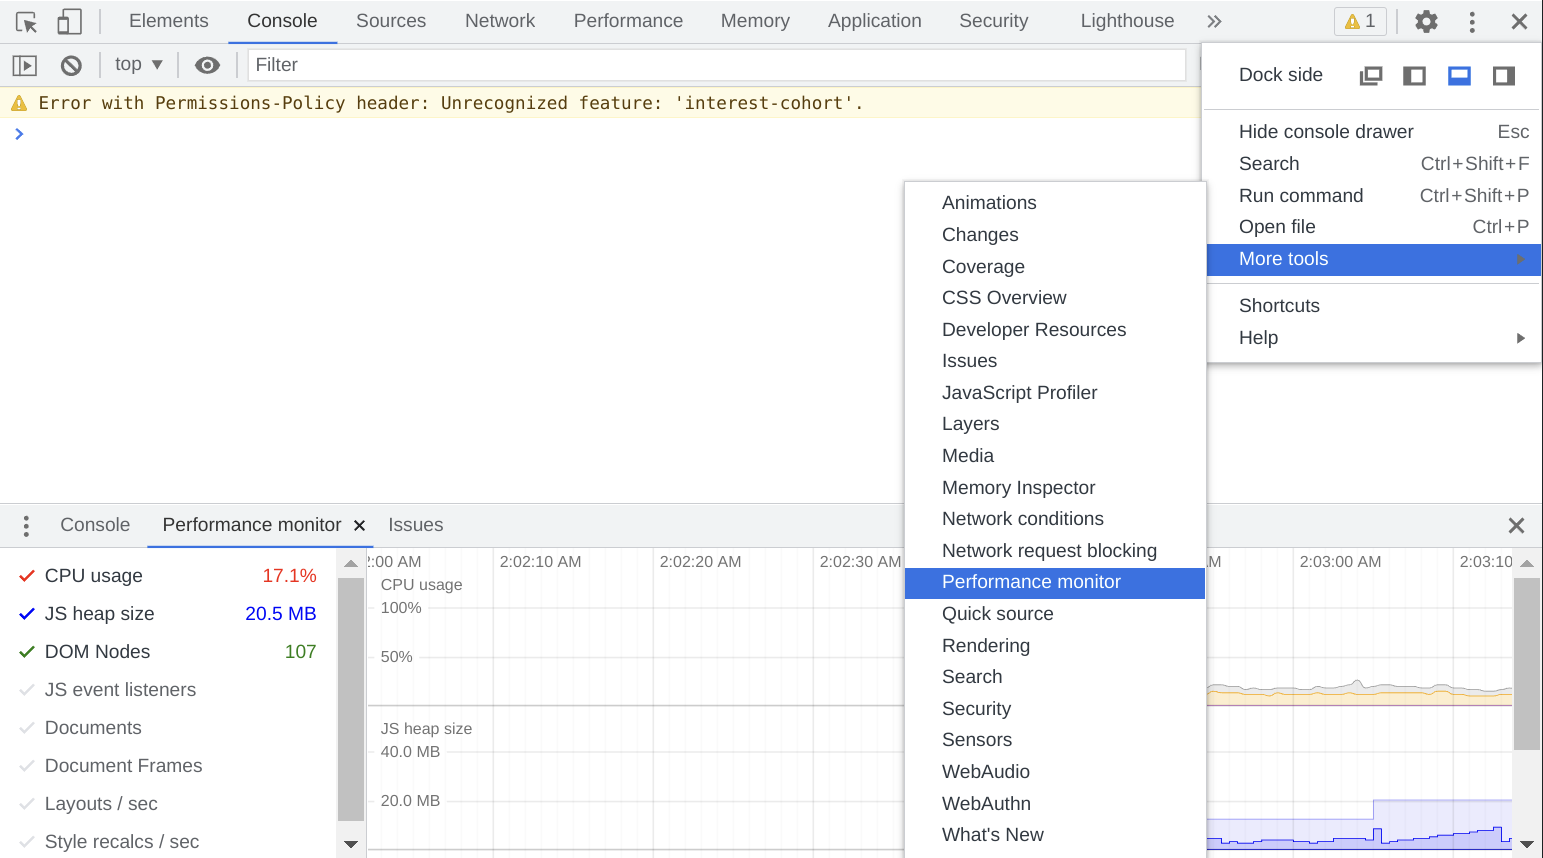Dock DevTools to the left
This screenshot has height=858, width=1543.
coord(1414,76)
